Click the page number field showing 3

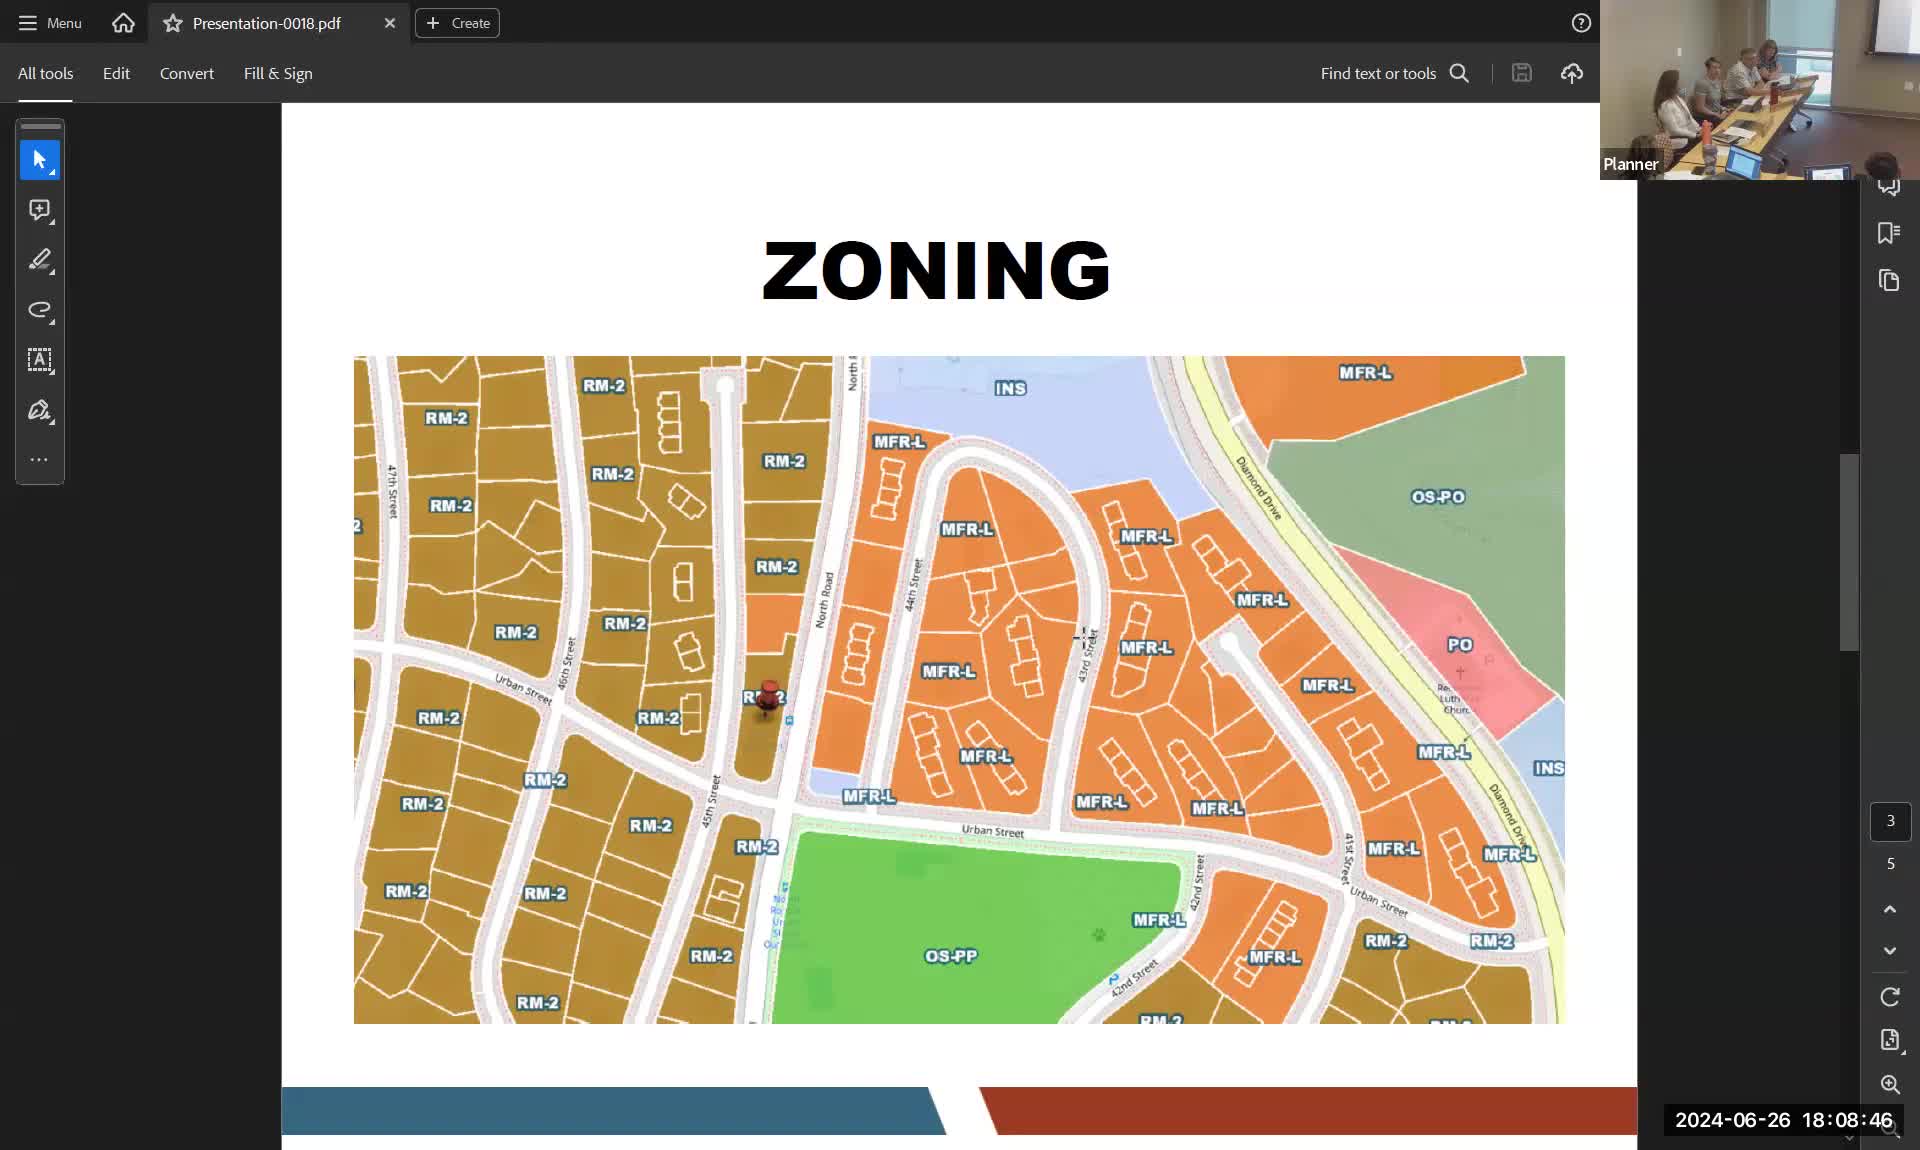tap(1890, 821)
